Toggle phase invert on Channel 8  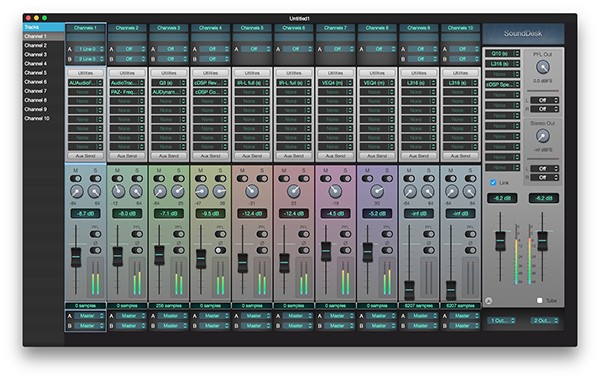(x=387, y=250)
